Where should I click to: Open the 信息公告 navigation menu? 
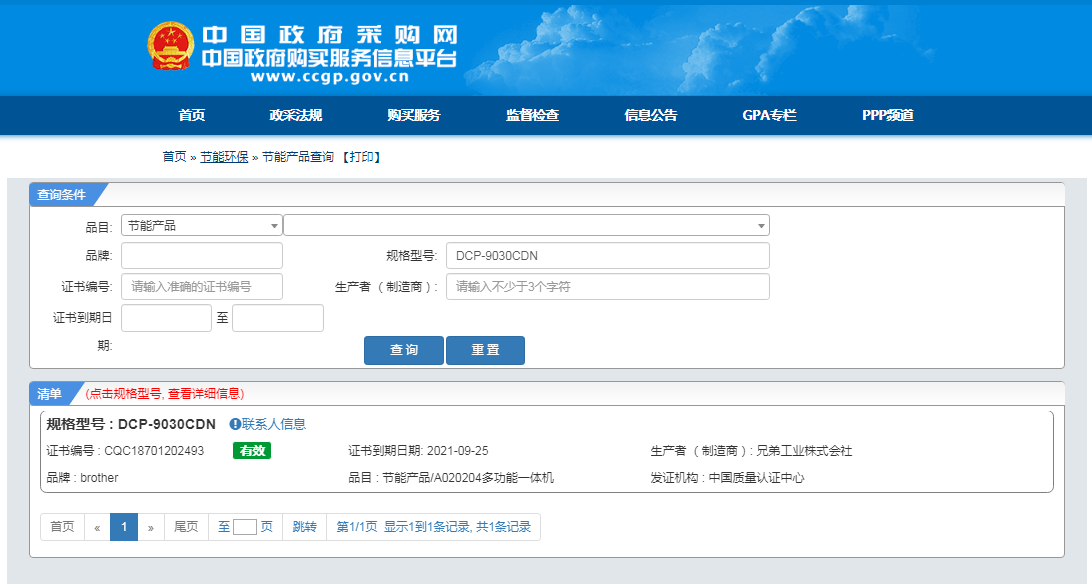click(x=651, y=116)
